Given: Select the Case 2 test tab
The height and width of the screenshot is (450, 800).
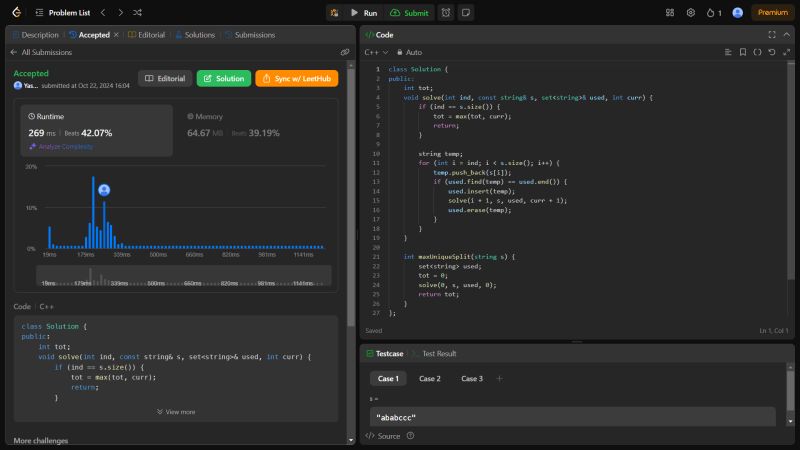Looking at the screenshot, I should (430, 379).
